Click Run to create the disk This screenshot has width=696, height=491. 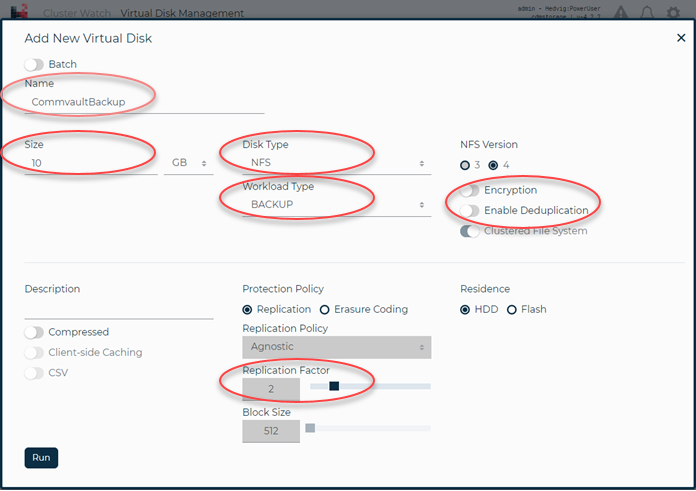[x=41, y=458]
